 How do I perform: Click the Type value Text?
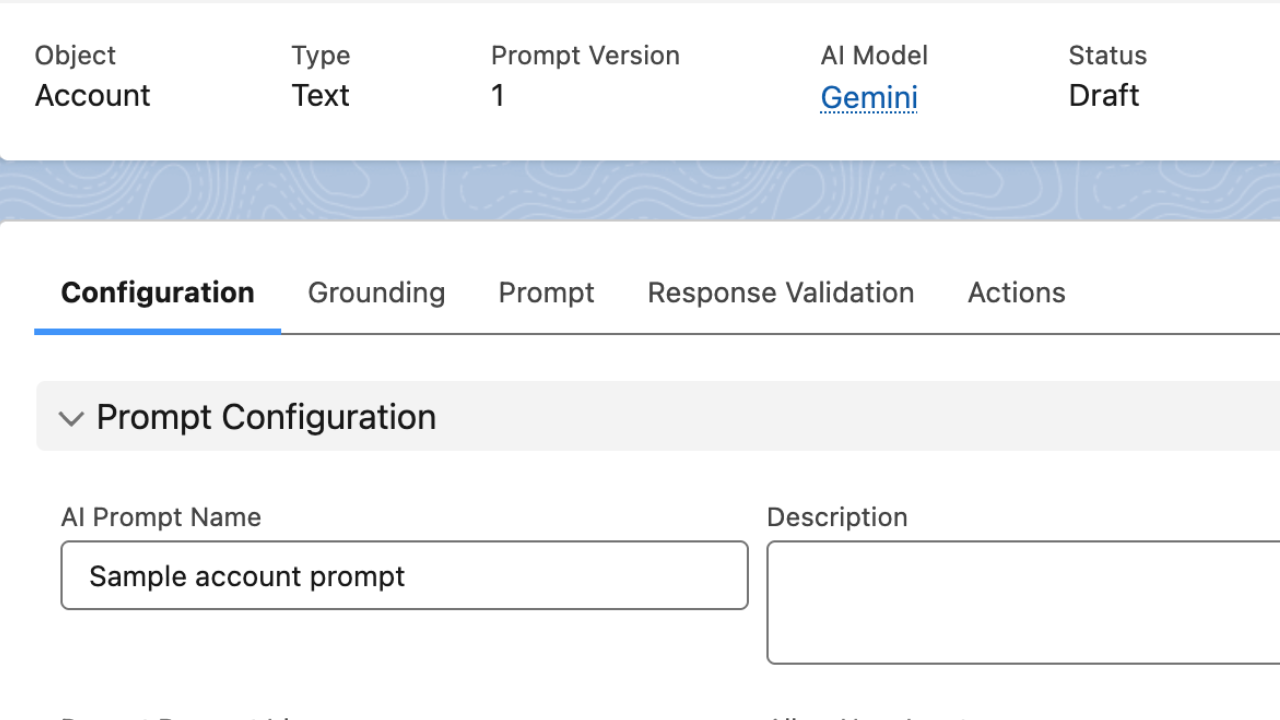click(x=320, y=96)
